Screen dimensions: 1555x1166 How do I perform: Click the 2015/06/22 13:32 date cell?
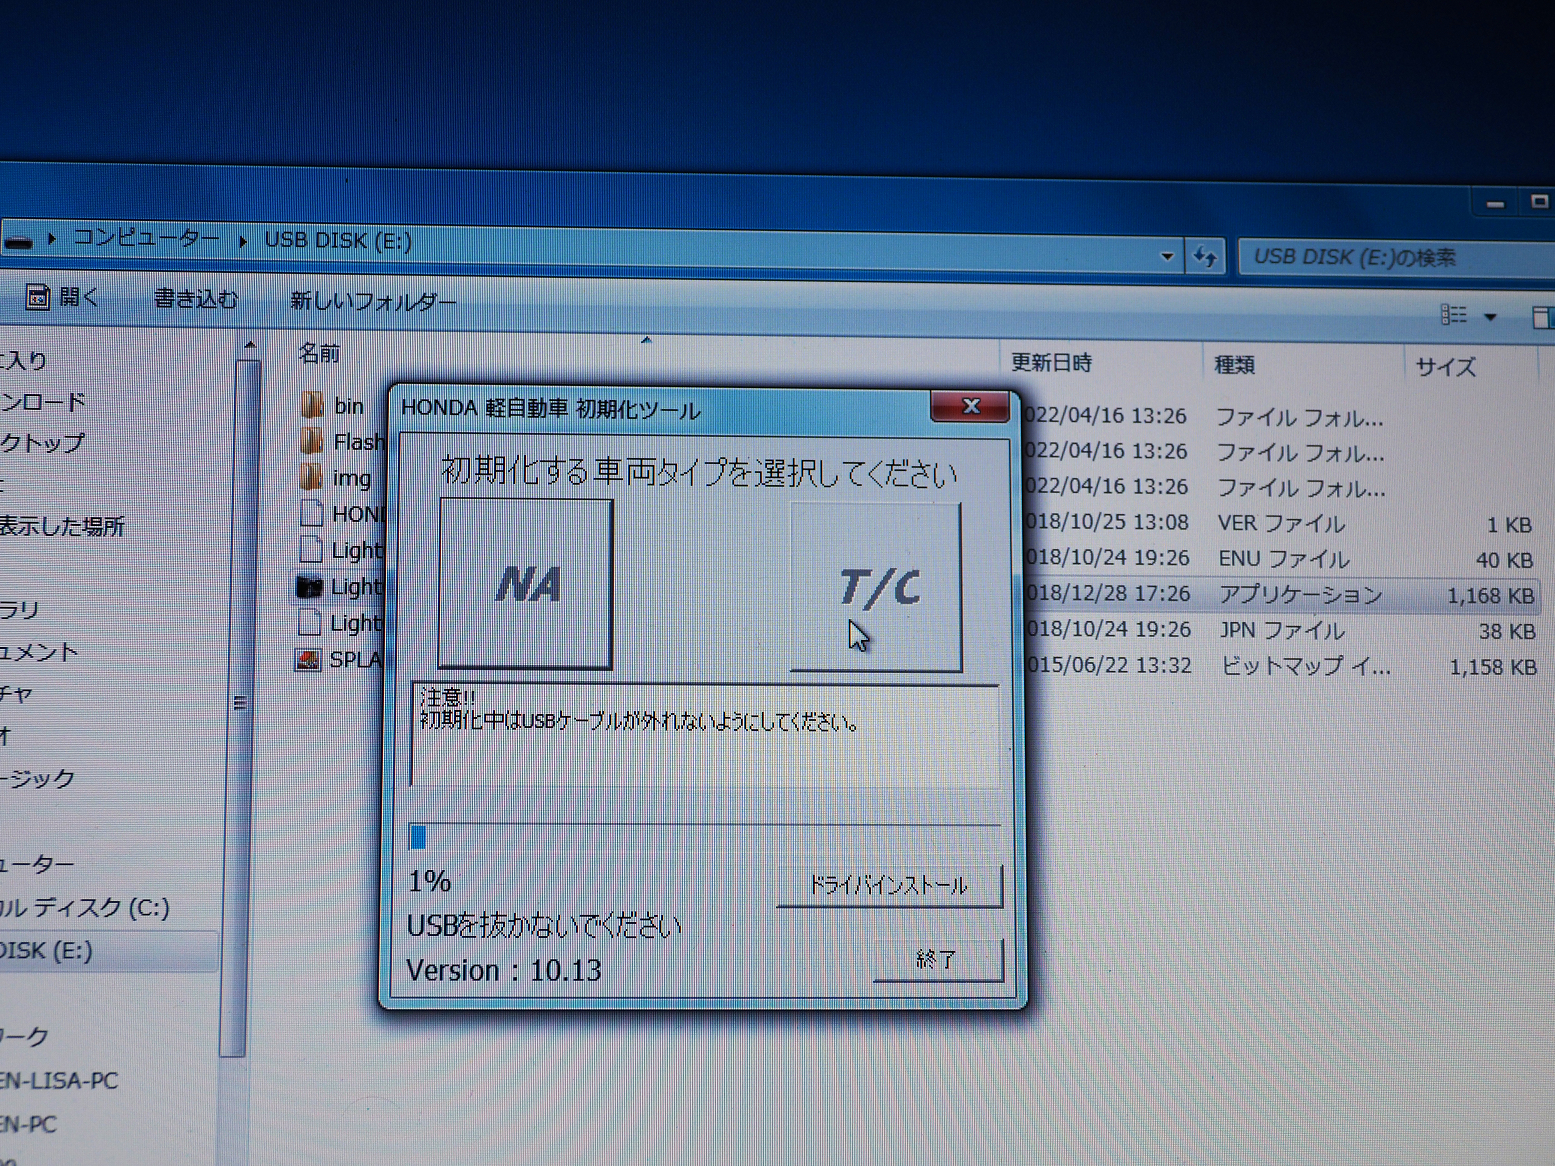(x=1109, y=666)
